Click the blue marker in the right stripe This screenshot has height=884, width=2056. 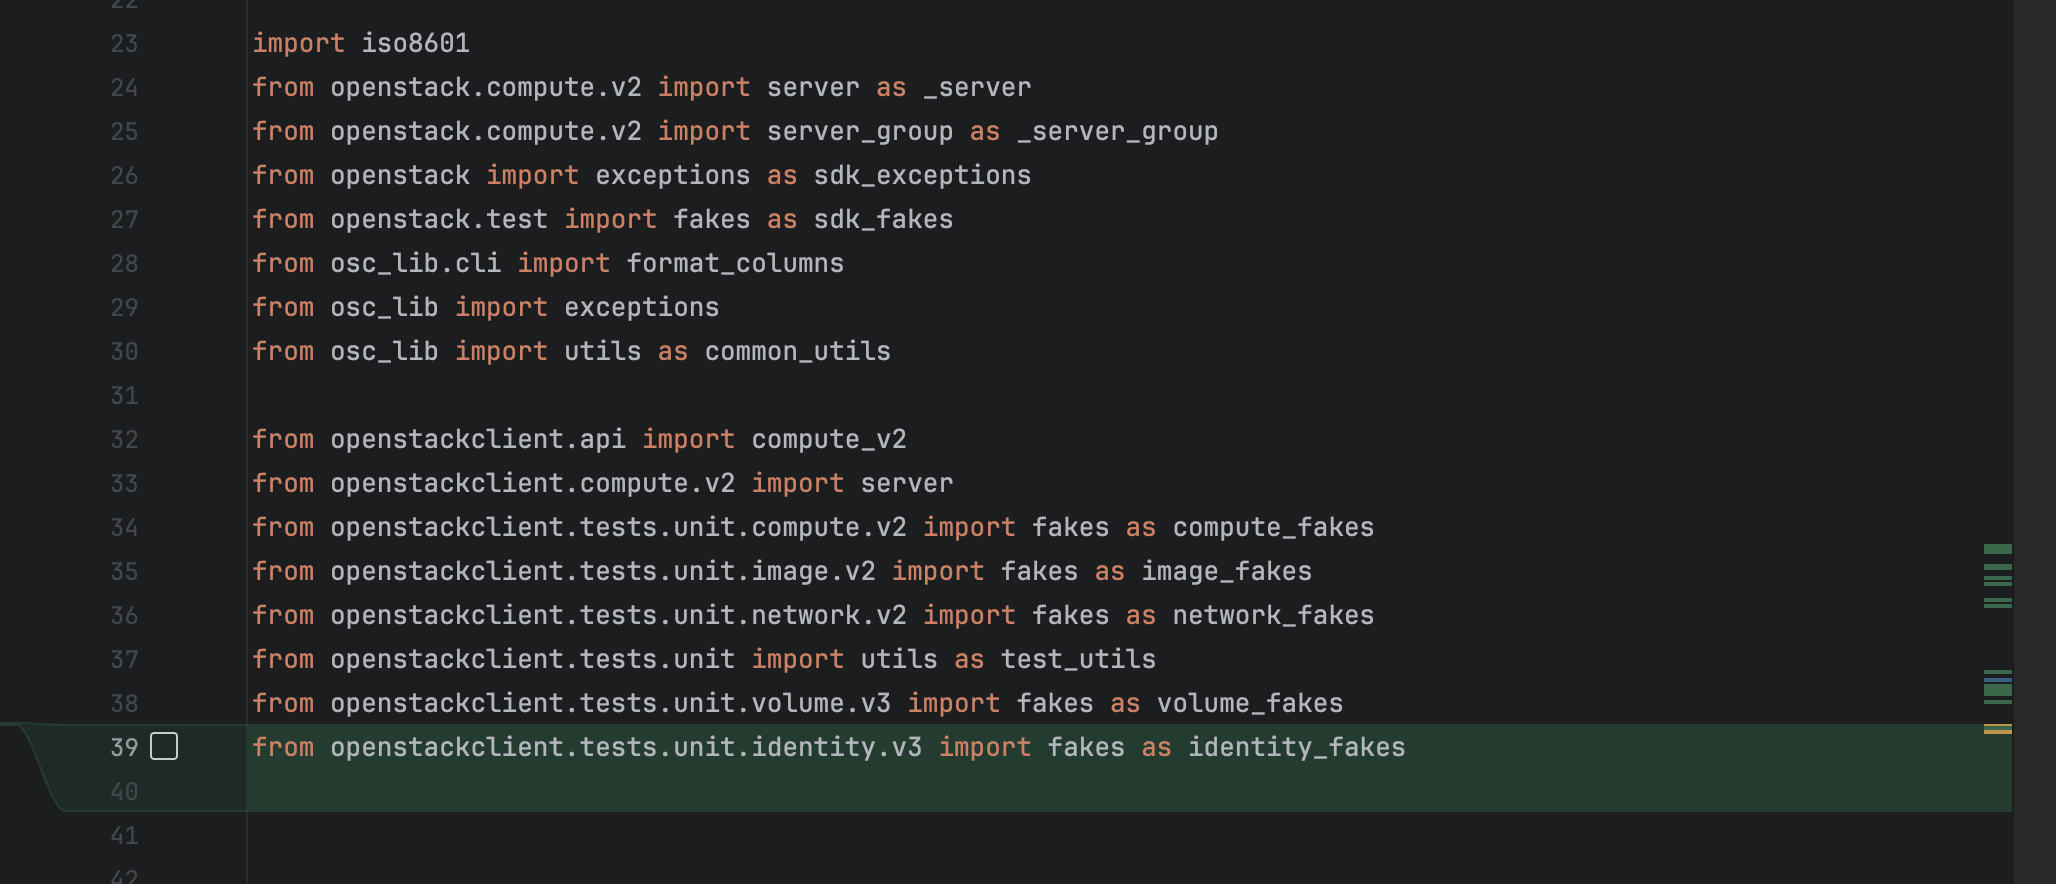pyautogui.click(x=1997, y=680)
